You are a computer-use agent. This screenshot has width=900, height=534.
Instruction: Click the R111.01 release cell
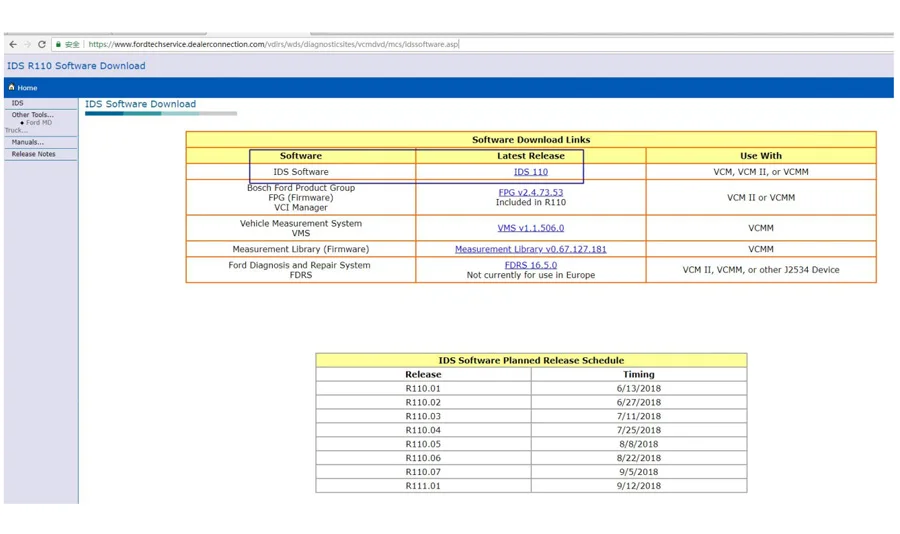423,486
